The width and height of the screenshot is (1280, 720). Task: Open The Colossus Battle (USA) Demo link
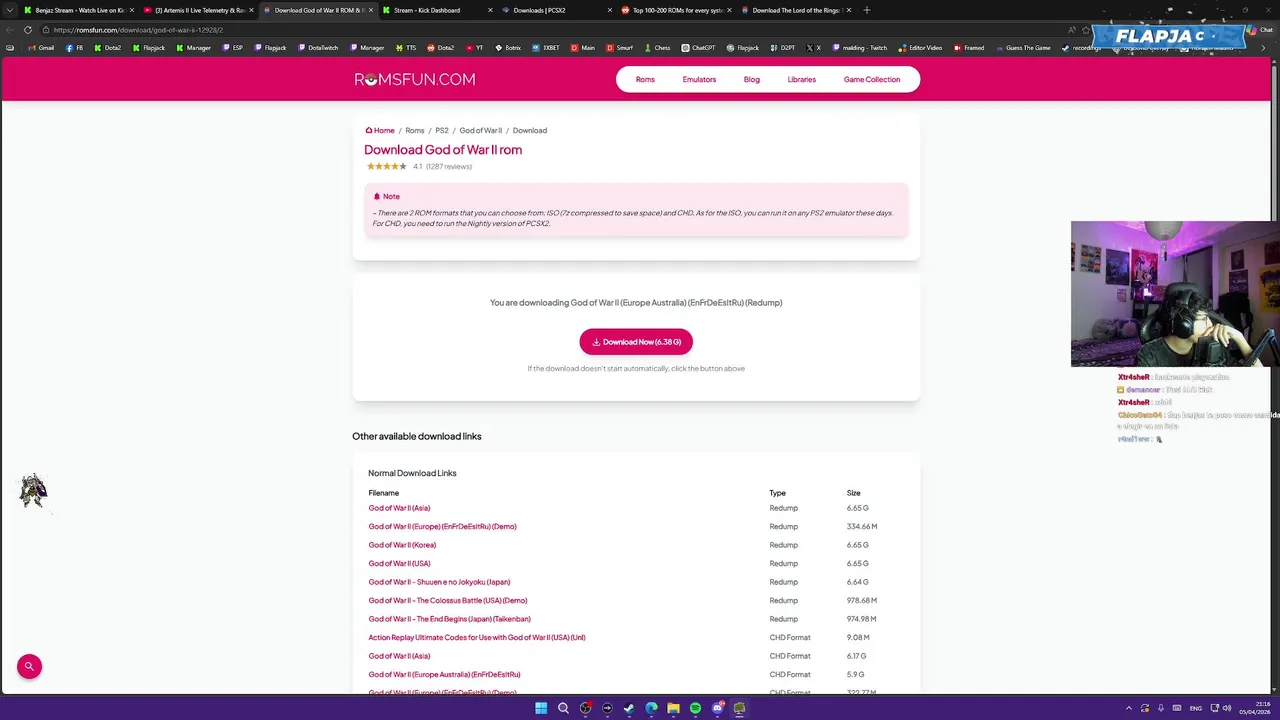[x=447, y=600]
